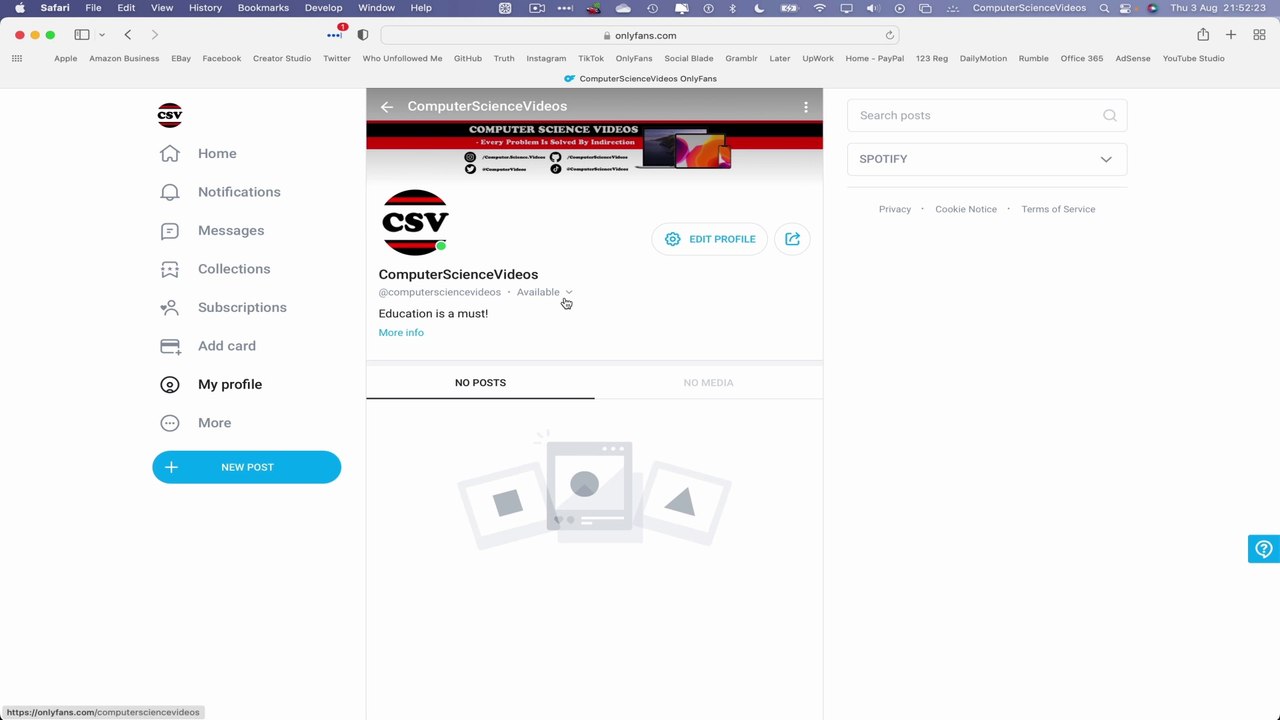This screenshot has height=720, width=1280.
Task: Toggle the Safari sidebar button
Action: pyautogui.click(x=82, y=35)
